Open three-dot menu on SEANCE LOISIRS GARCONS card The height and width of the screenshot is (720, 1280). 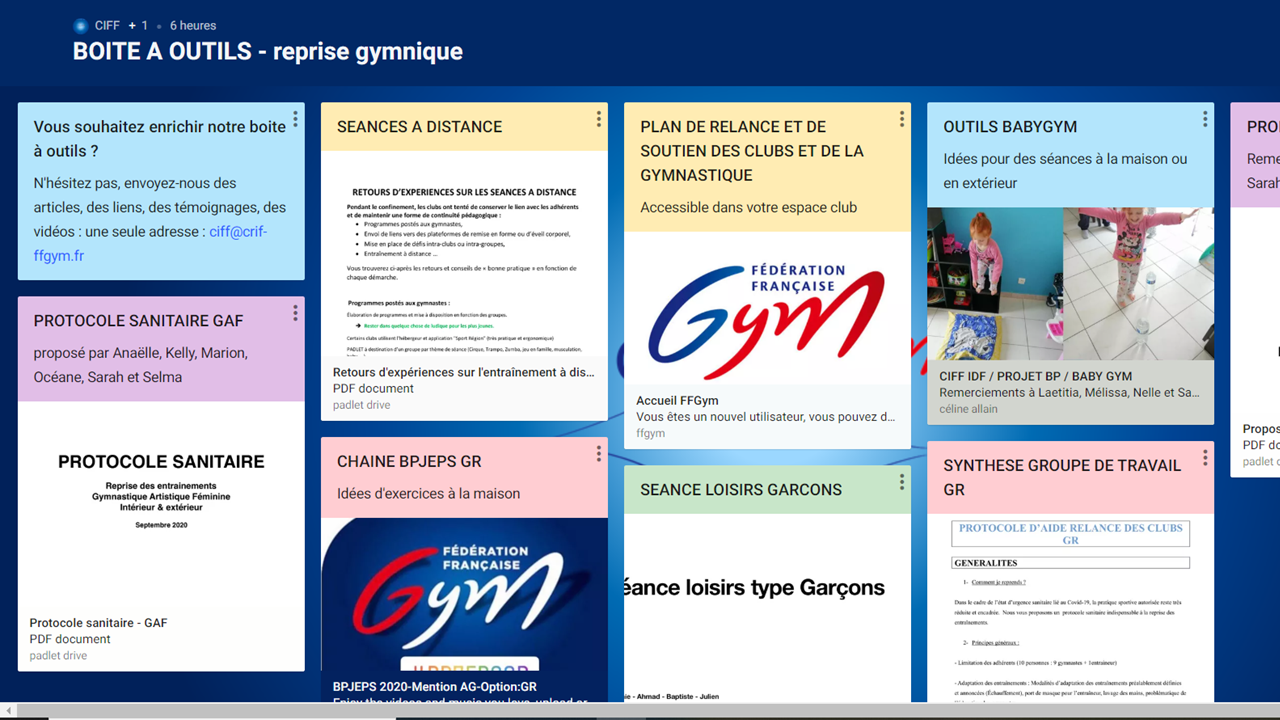pos(902,482)
